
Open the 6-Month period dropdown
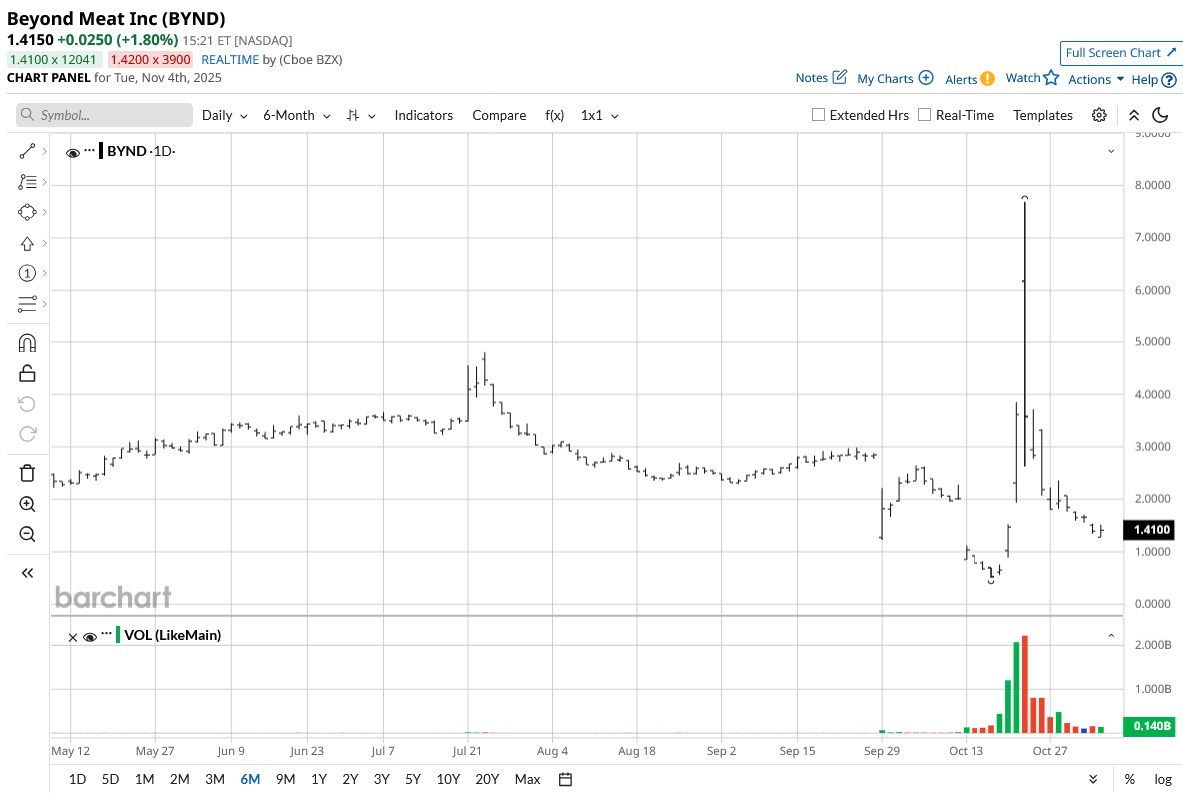tap(297, 115)
